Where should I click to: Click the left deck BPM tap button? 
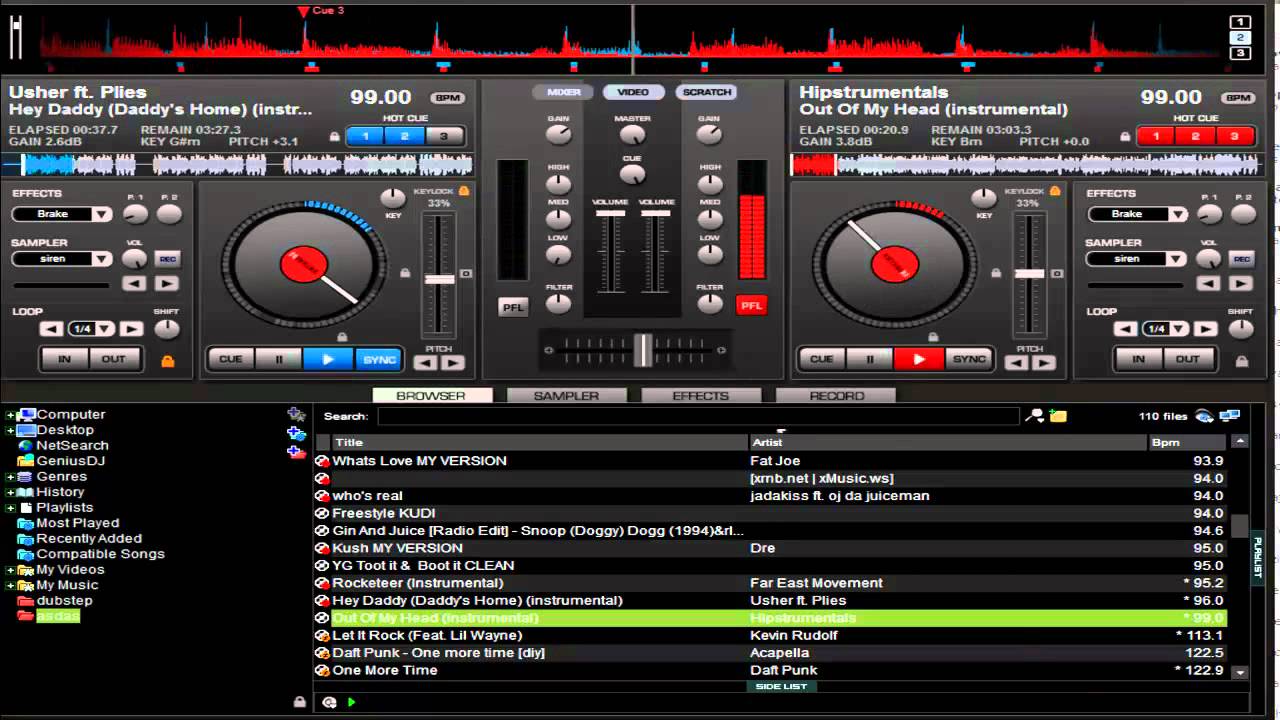click(x=447, y=98)
